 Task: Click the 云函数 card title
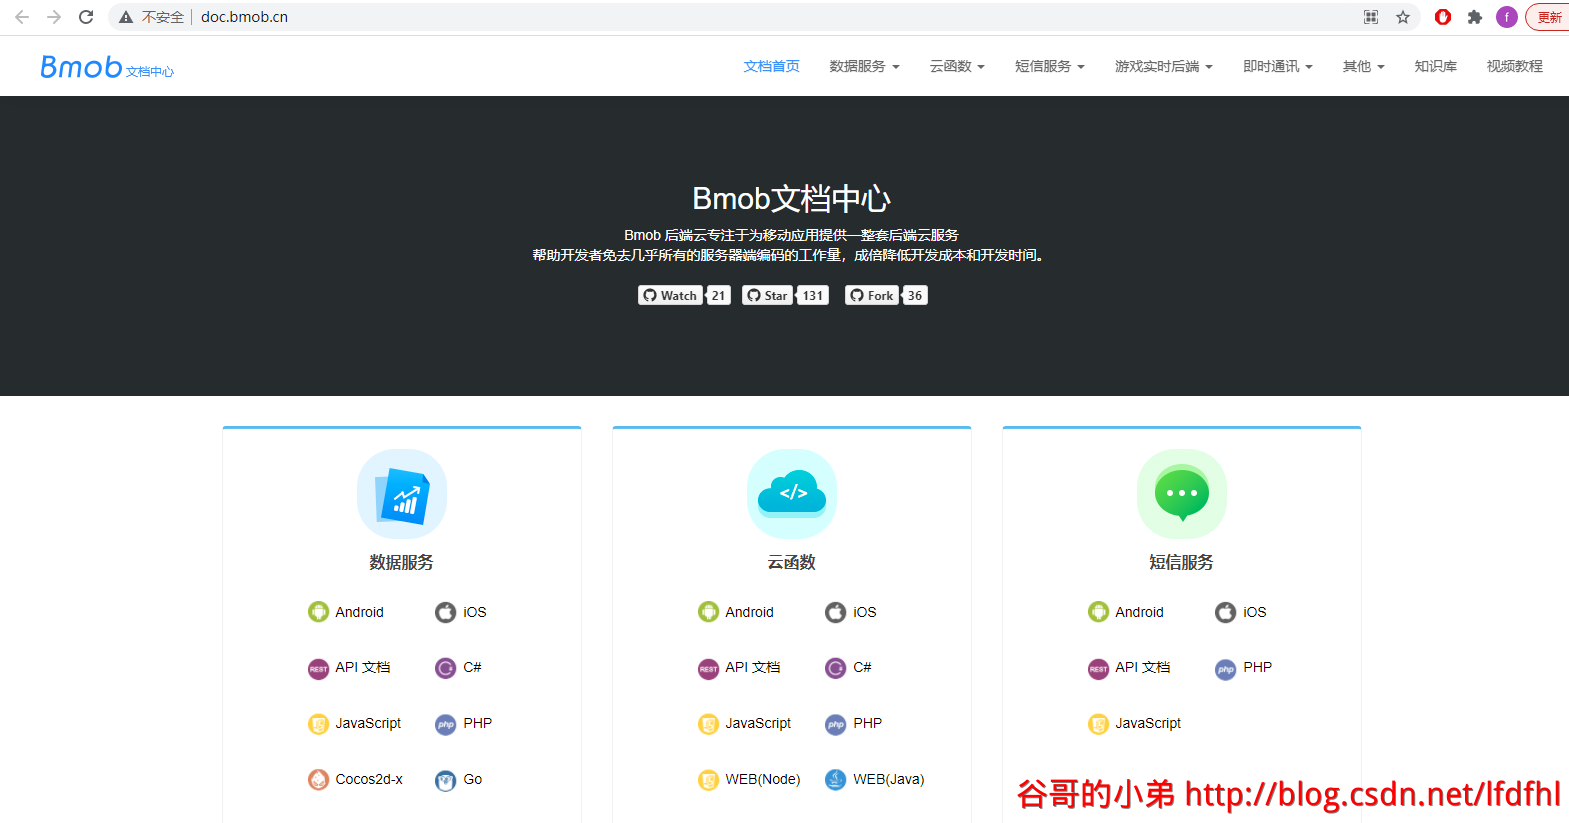(792, 562)
